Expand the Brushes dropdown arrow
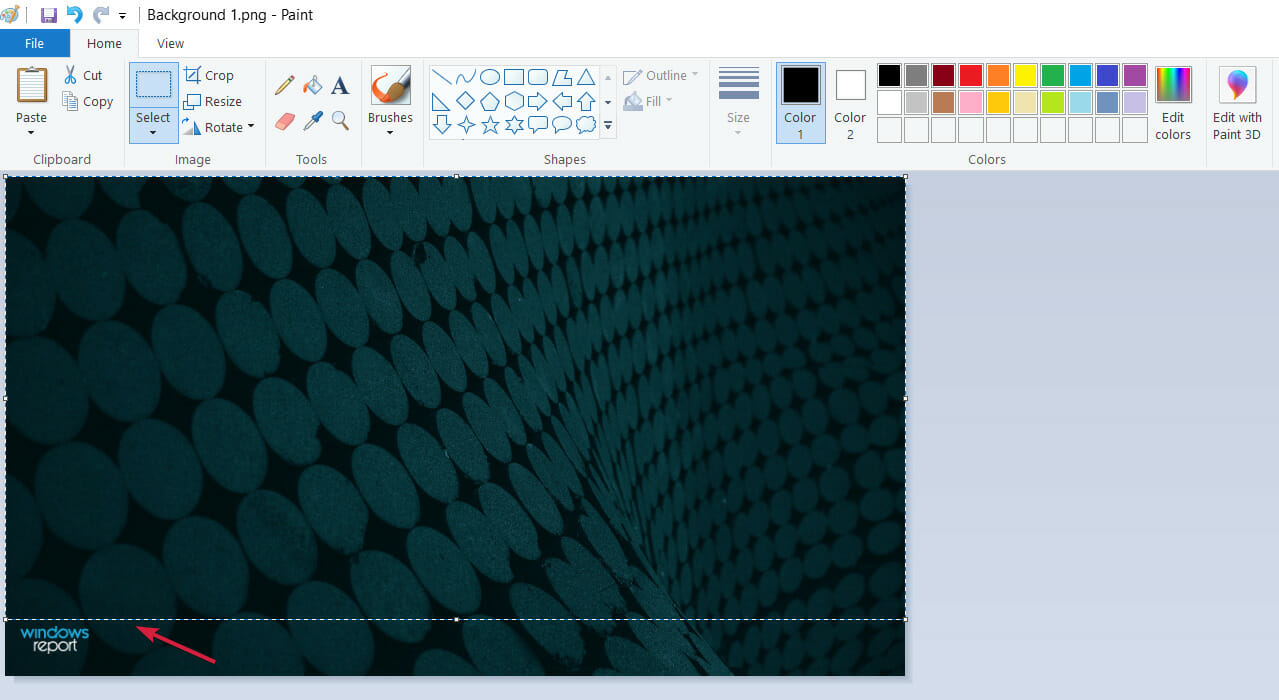This screenshot has height=700, width=1279. point(390,133)
